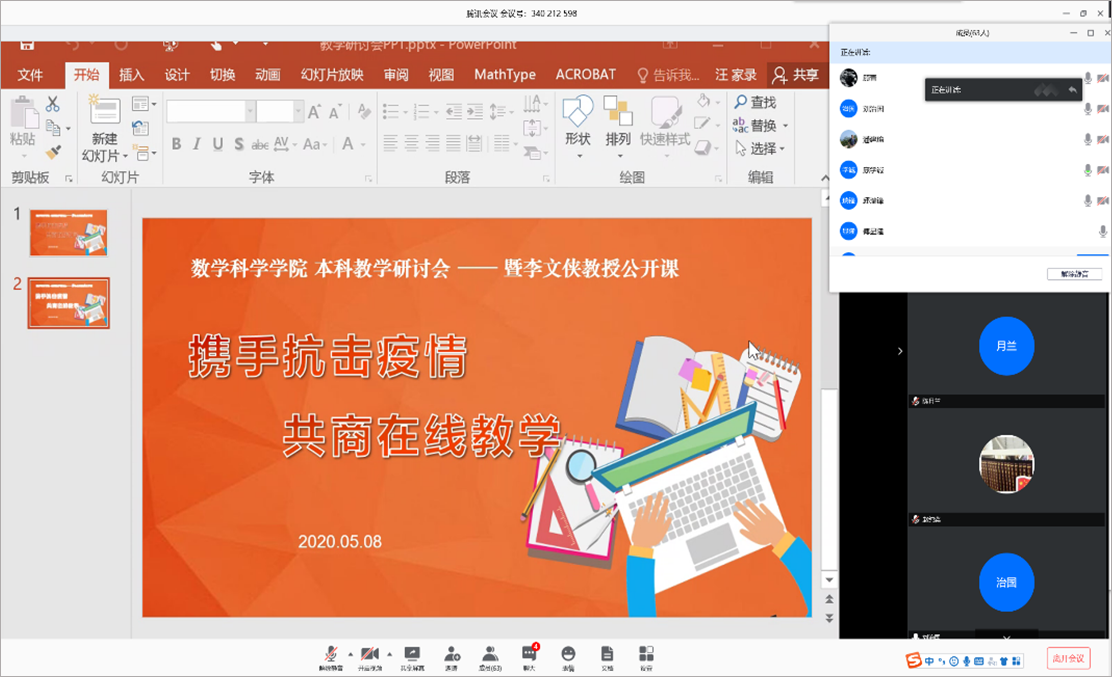Open the chat icon with red badge

click(x=528, y=655)
